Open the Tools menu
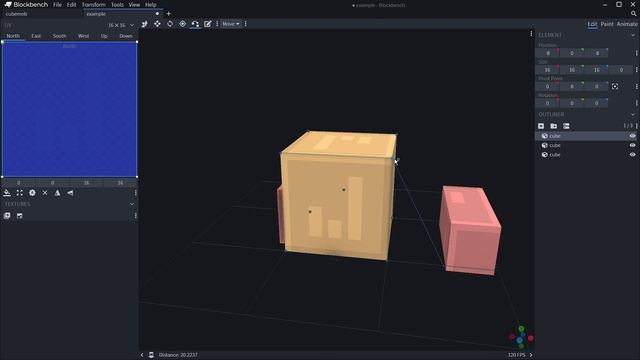 click(x=117, y=5)
